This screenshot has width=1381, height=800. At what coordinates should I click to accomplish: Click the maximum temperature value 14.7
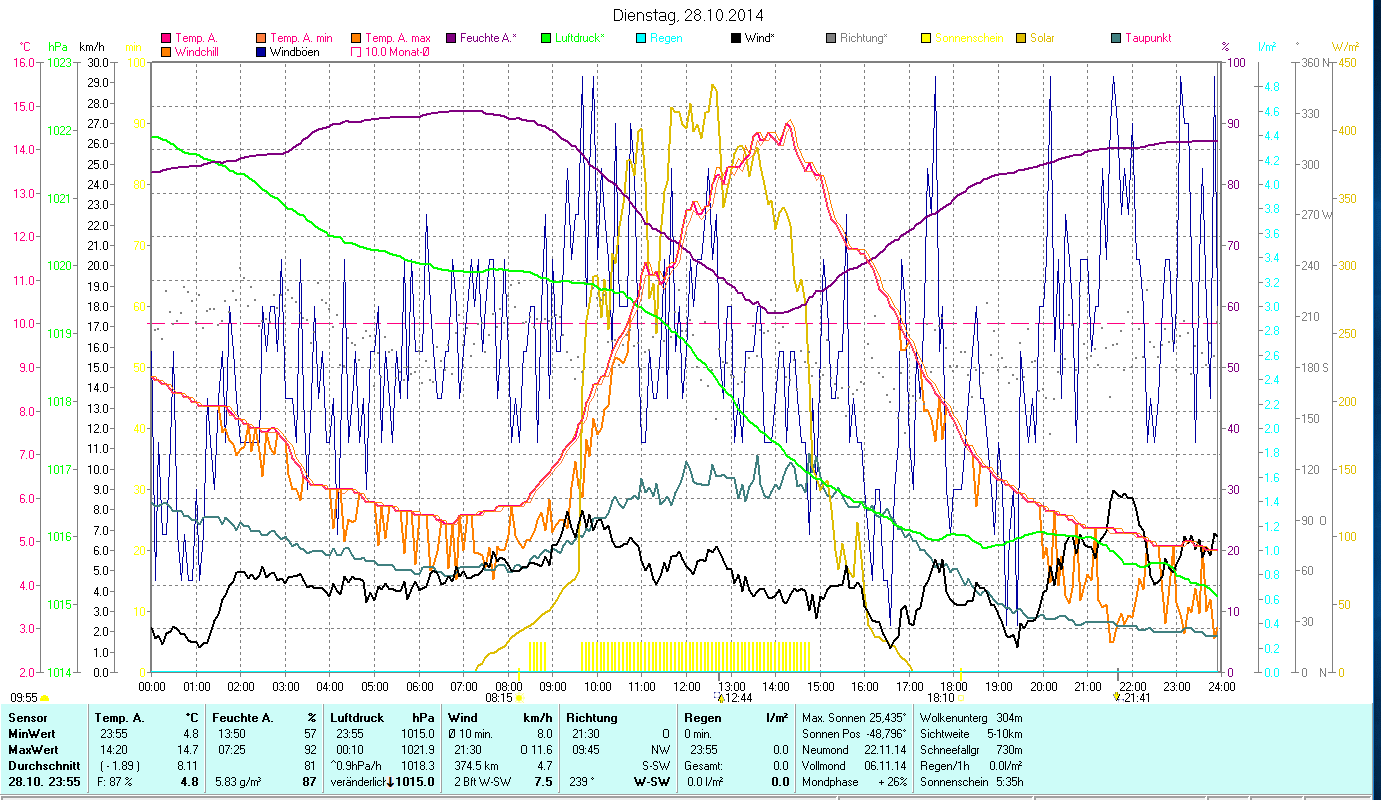coord(188,749)
